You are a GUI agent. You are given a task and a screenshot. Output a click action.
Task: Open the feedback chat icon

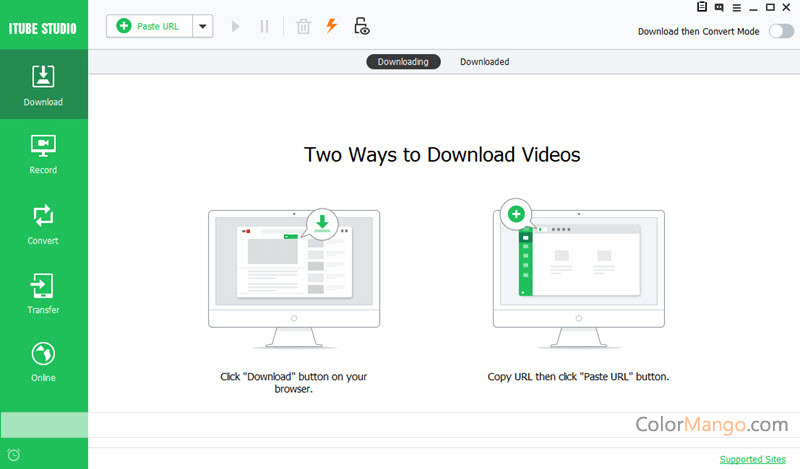[x=719, y=7]
